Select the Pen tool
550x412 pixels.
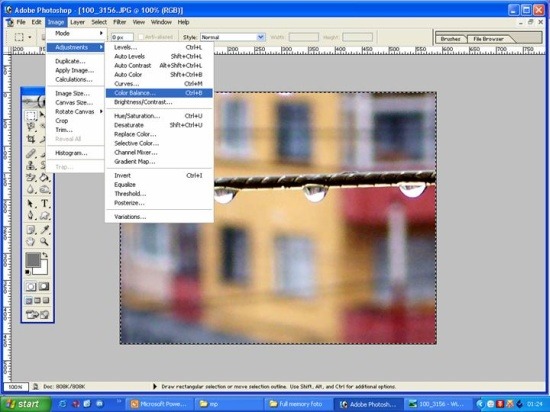(x=31, y=215)
